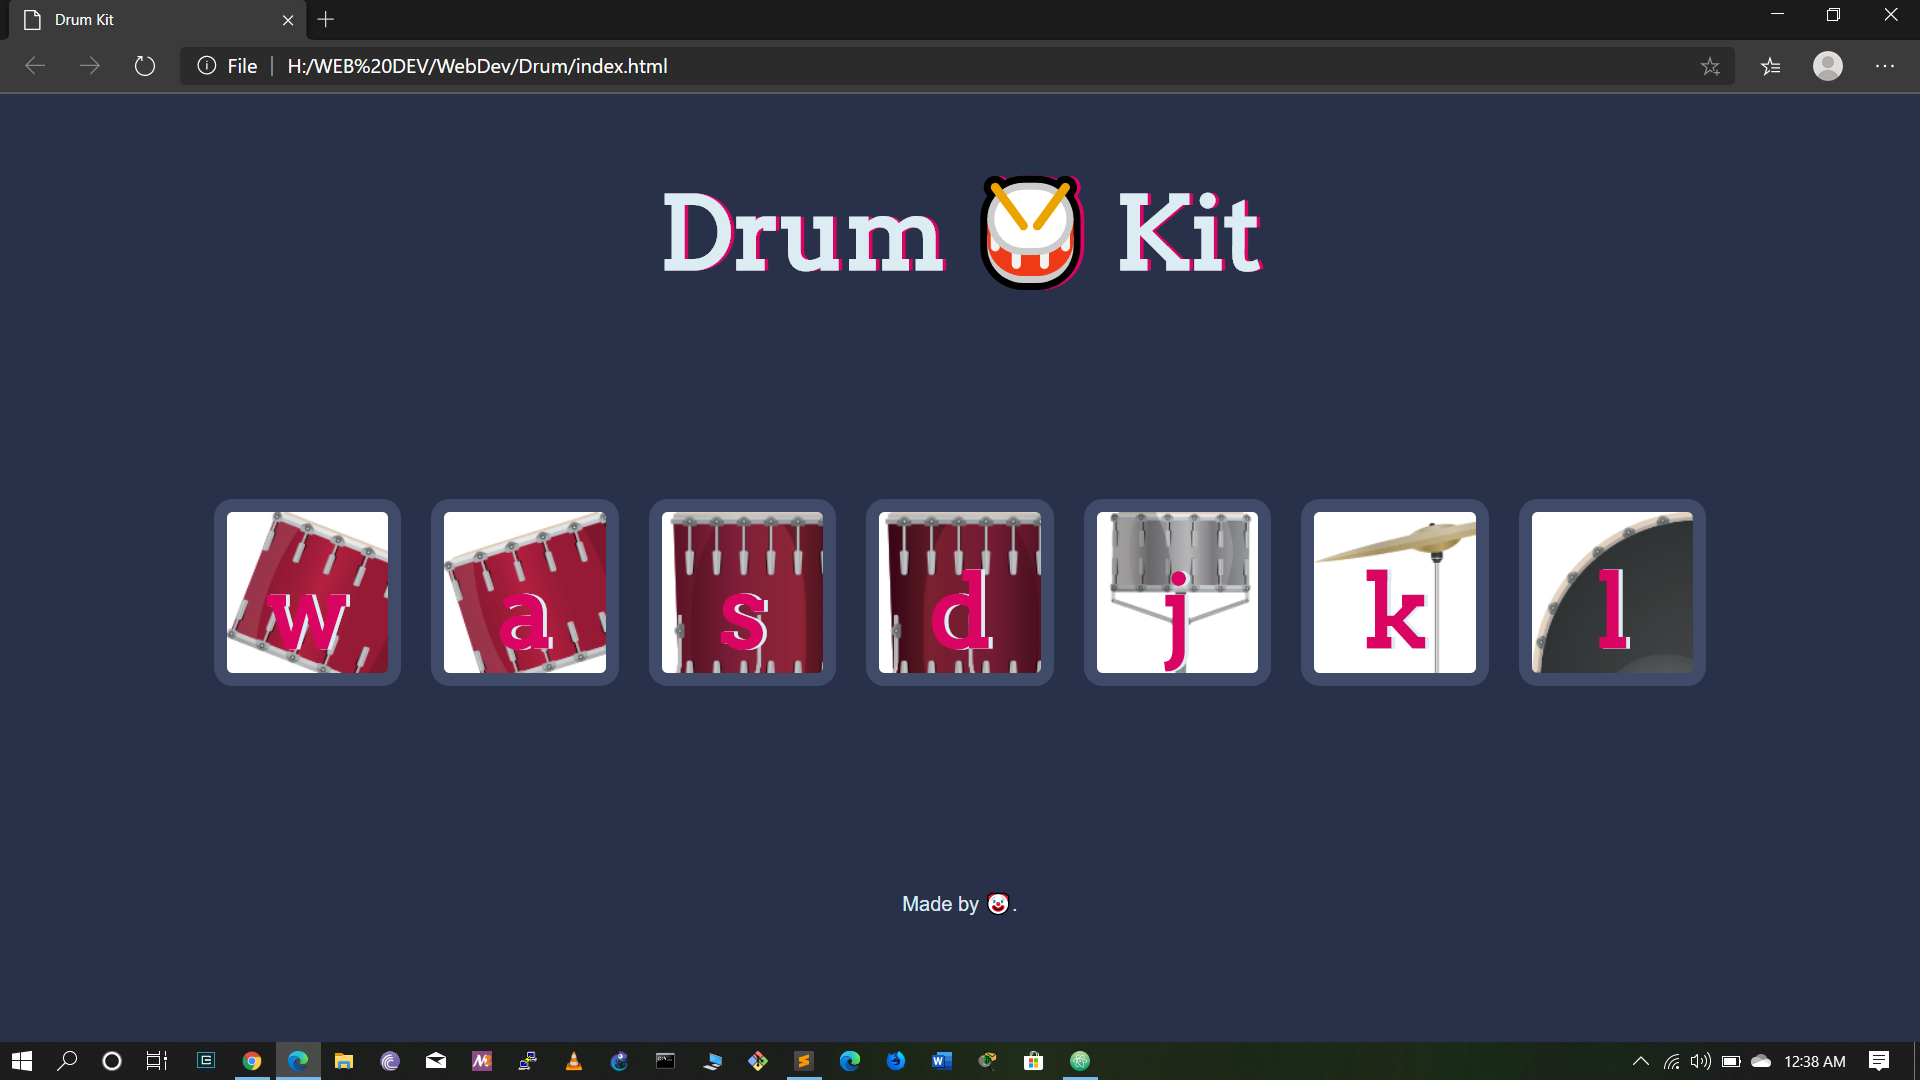
Task: Click the clown emoji in the footer
Action: point(998,903)
